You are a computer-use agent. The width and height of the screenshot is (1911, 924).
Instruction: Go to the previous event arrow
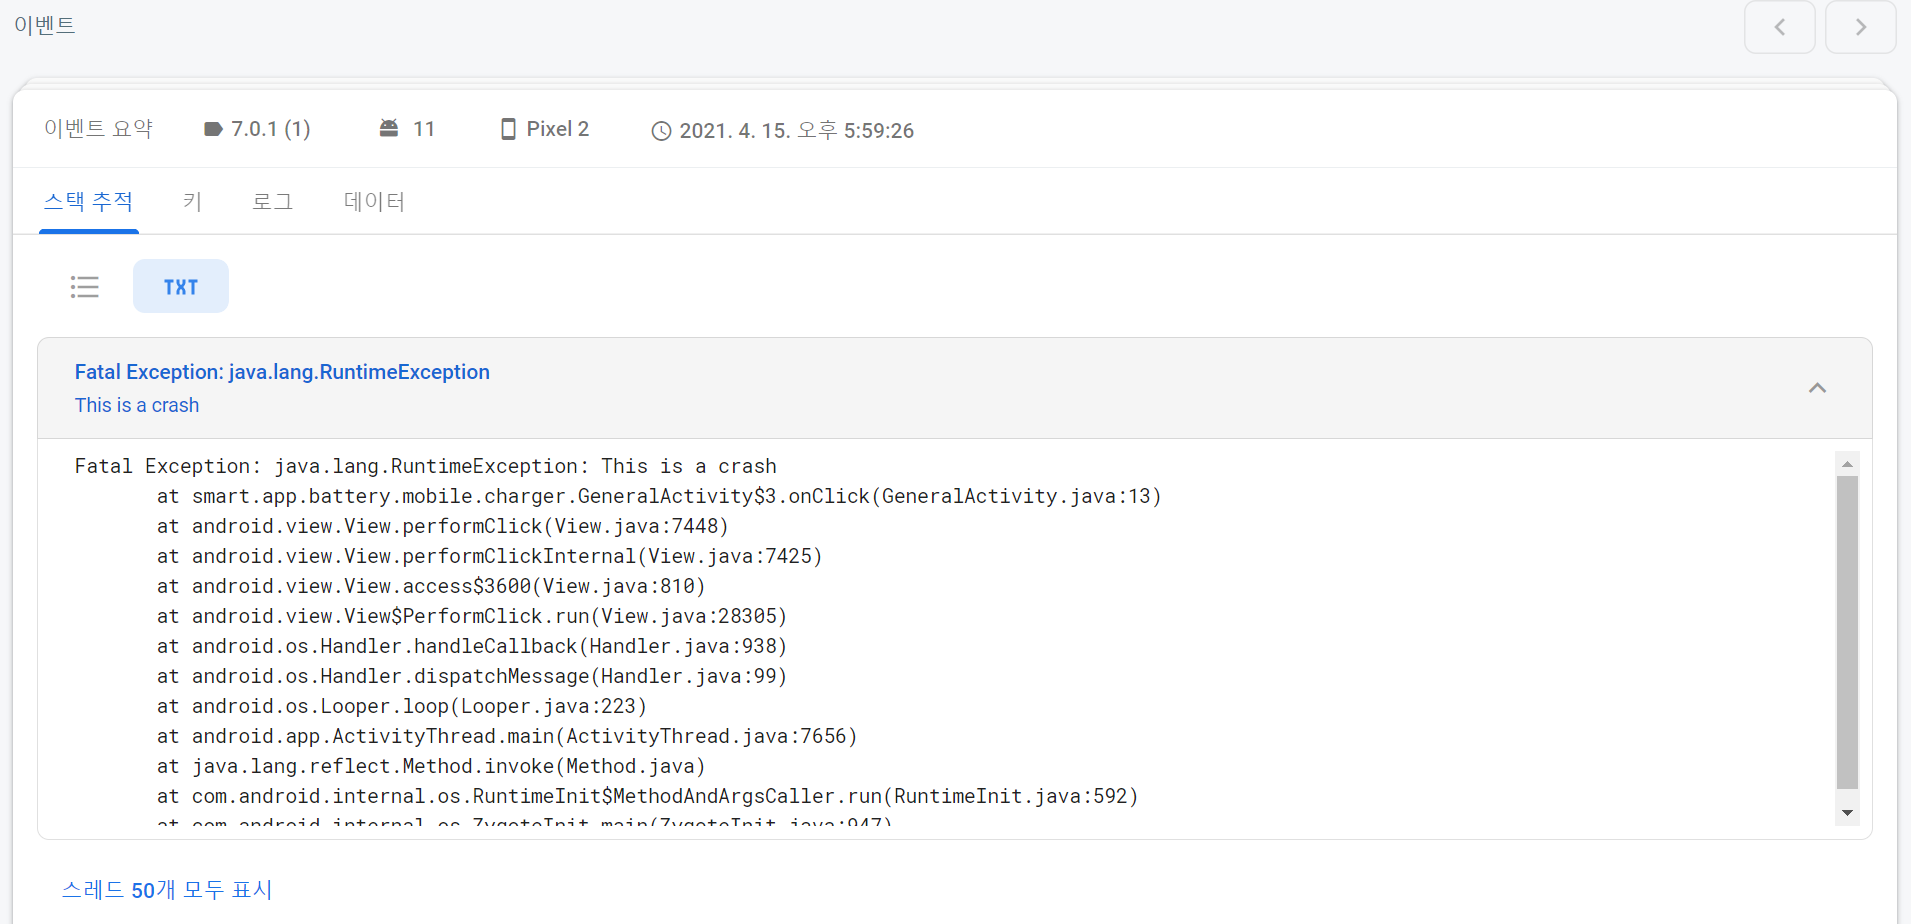point(1779,27)
